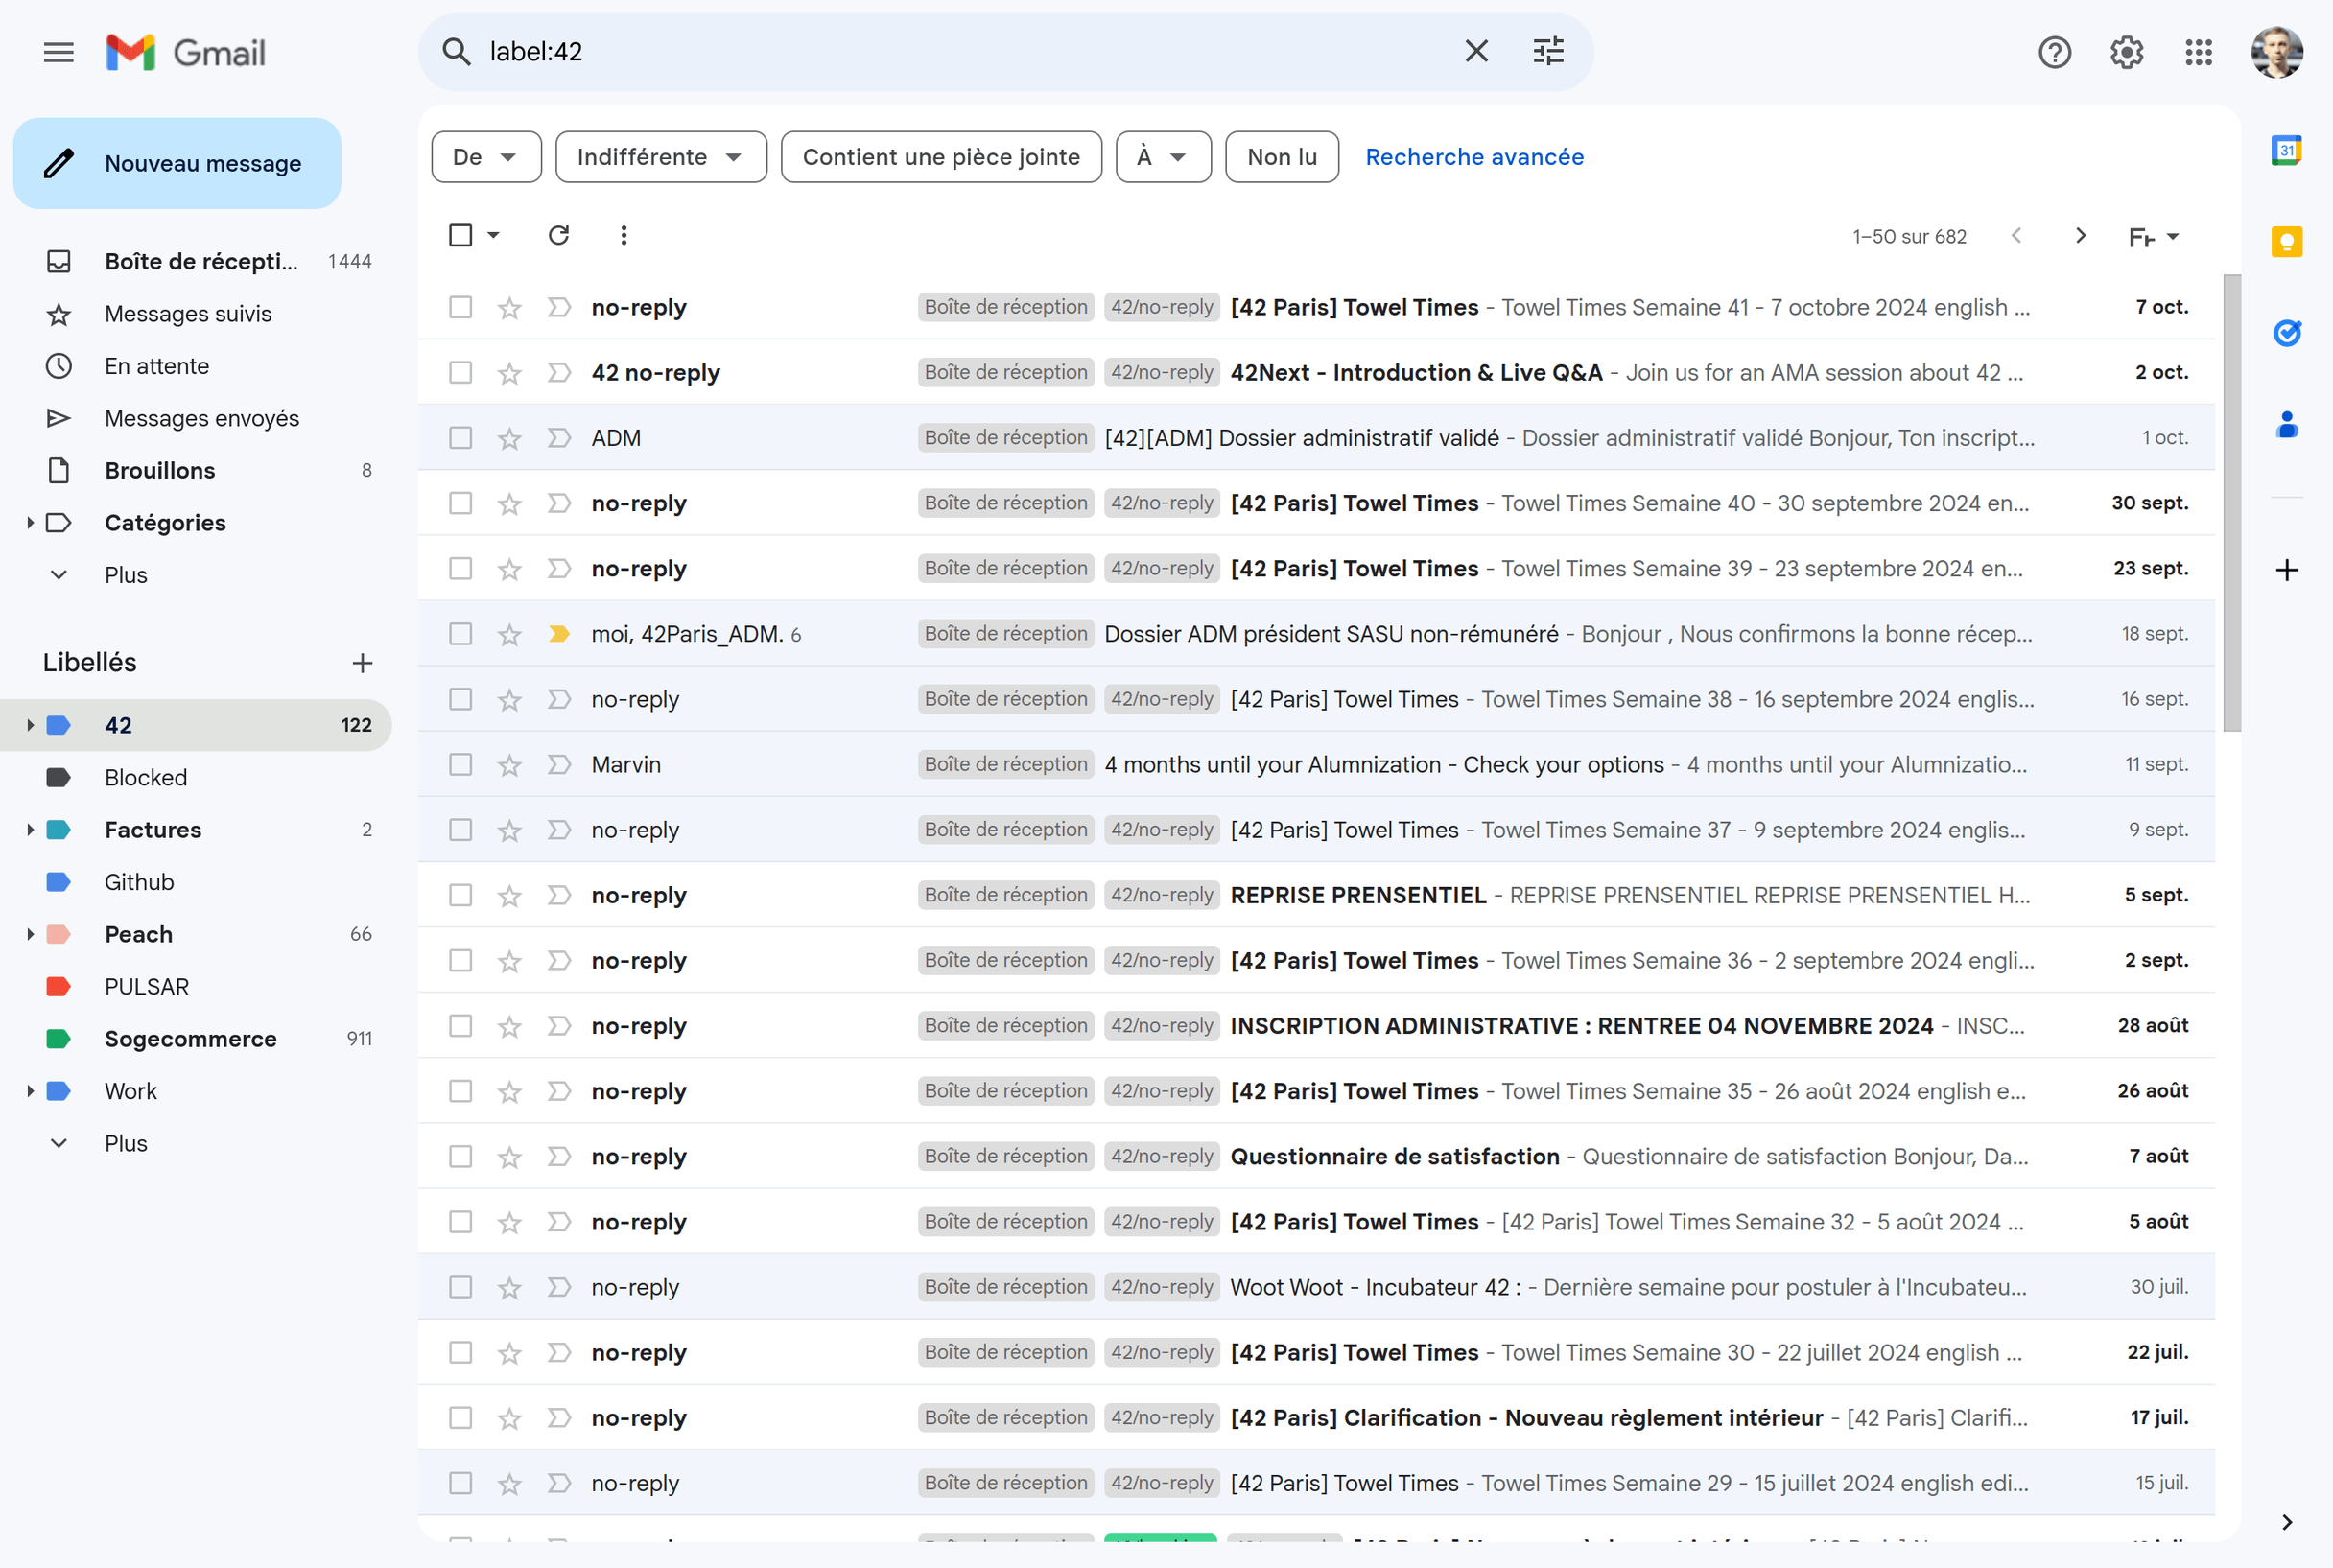Refresh the message list

[559, 235]
